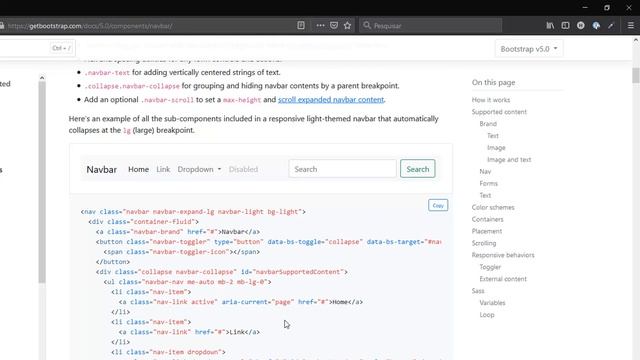Go to Image and text section

click(x=509, y=160)
